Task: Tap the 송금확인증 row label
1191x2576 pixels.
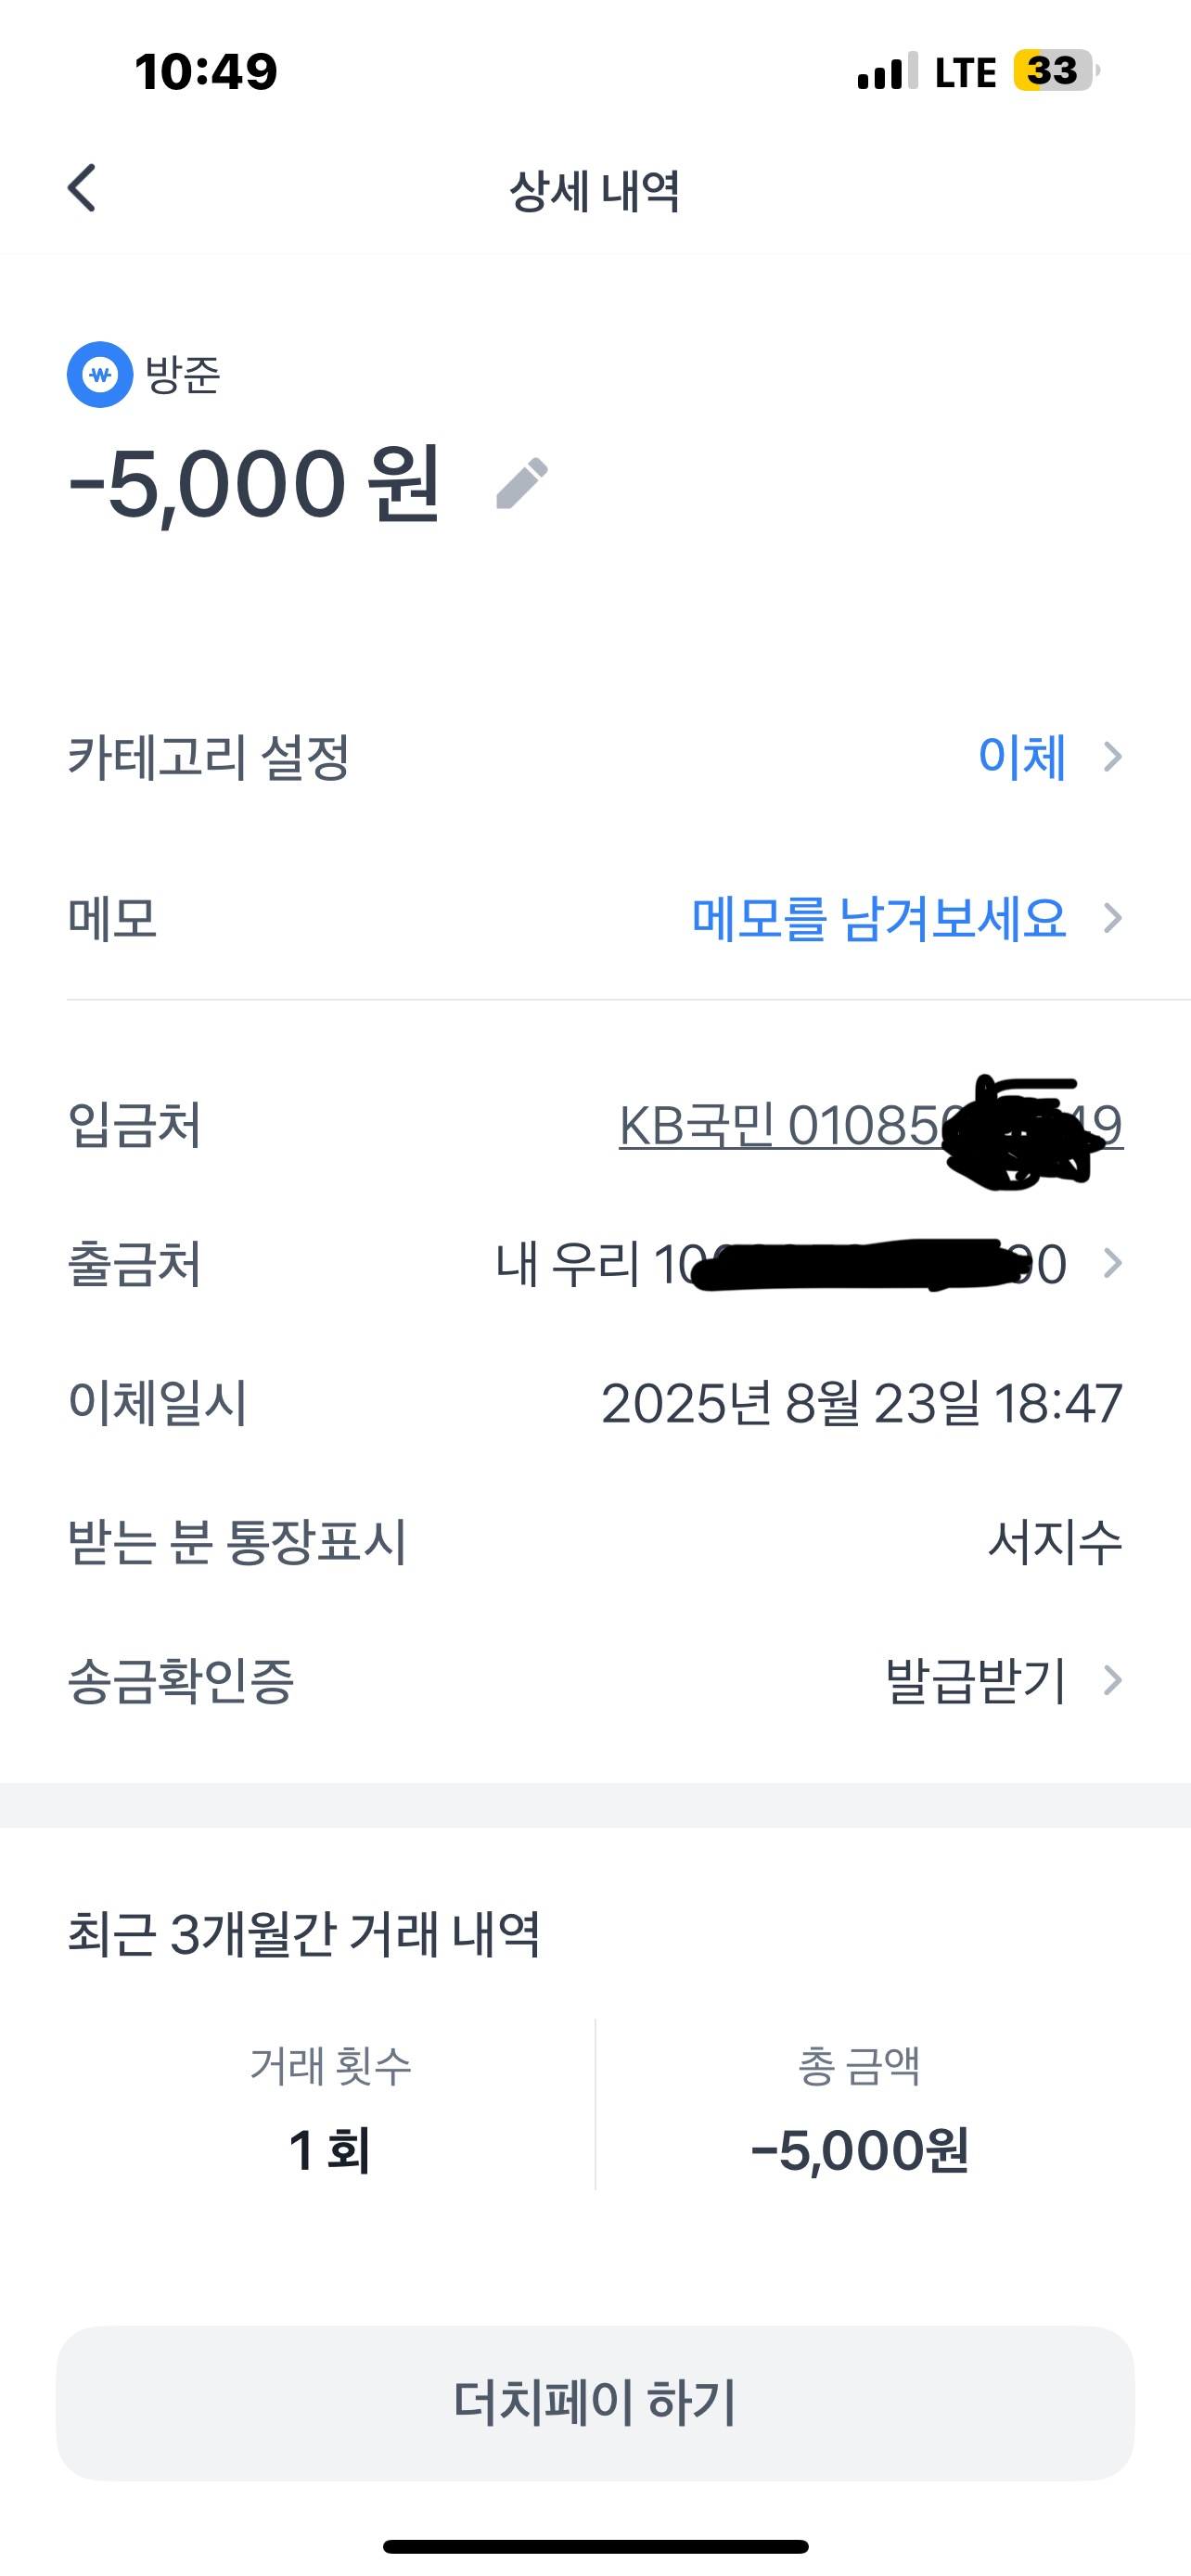Action: 181,1681
